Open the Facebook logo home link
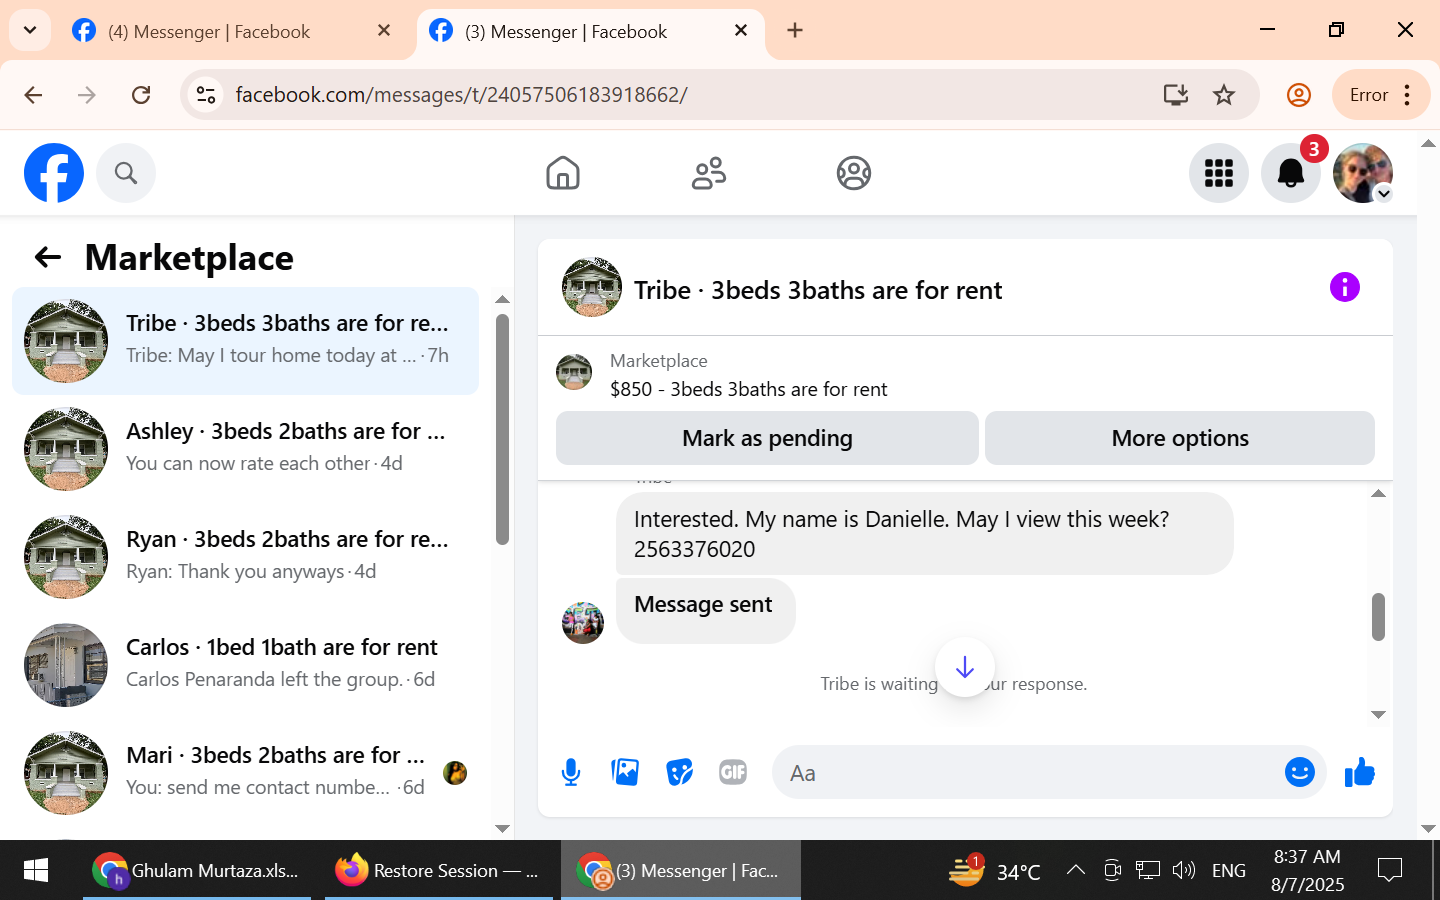 [54, 173]
